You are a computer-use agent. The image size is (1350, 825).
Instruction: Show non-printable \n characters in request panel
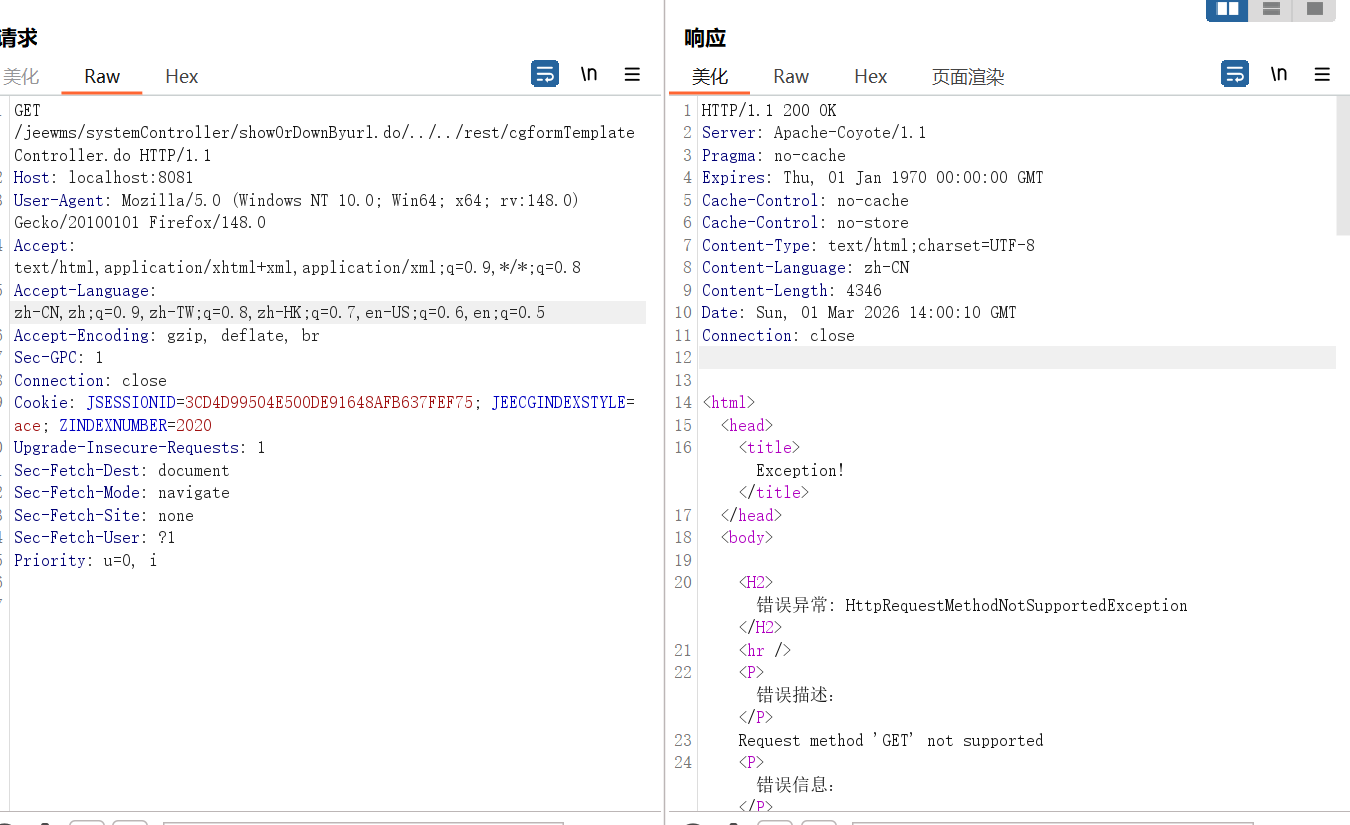(x=589, y=74)
